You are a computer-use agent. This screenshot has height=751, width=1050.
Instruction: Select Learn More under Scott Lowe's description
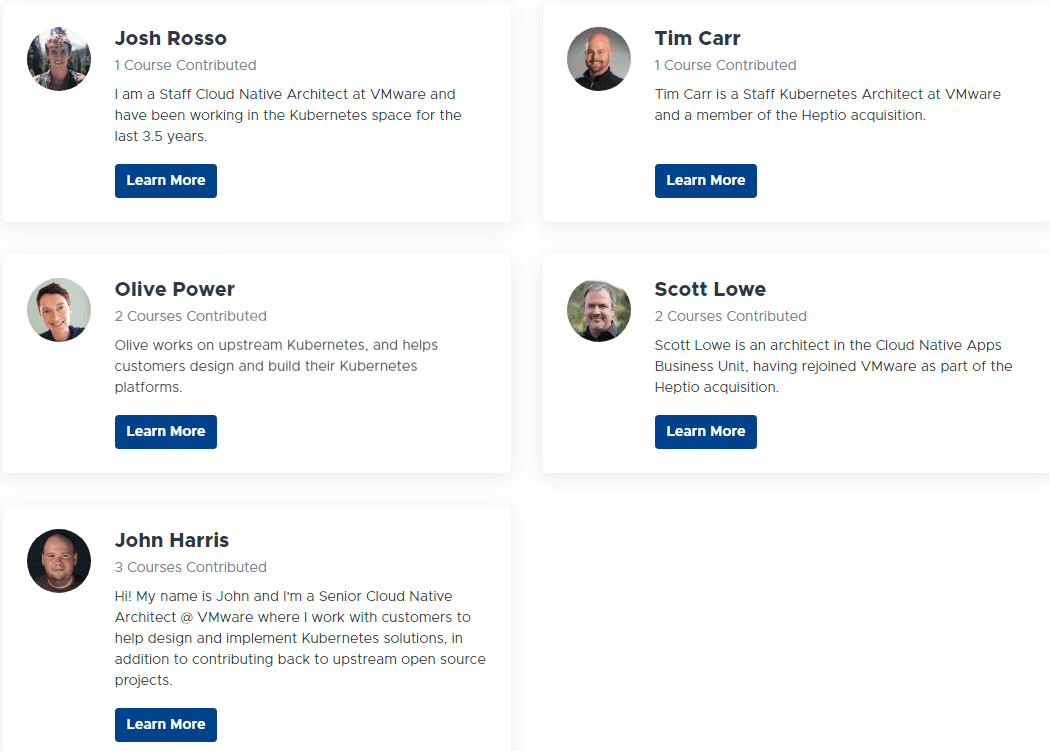pos(705,432)
